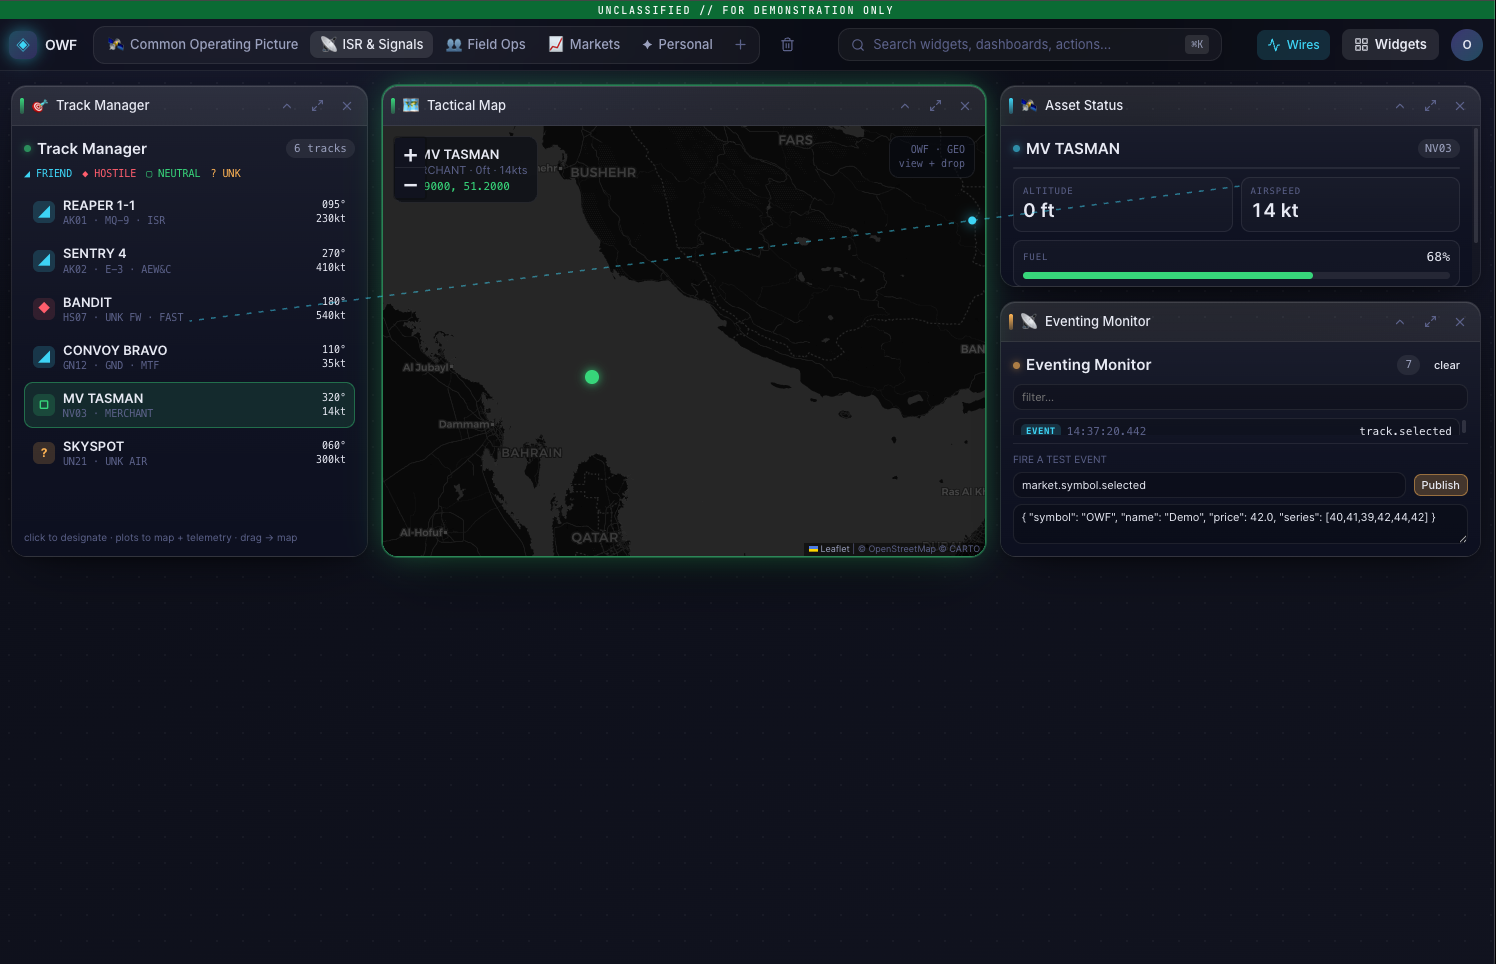Click MV TASMAN neutral square icon
This screenshot has width=1496, height=964.
44,405
